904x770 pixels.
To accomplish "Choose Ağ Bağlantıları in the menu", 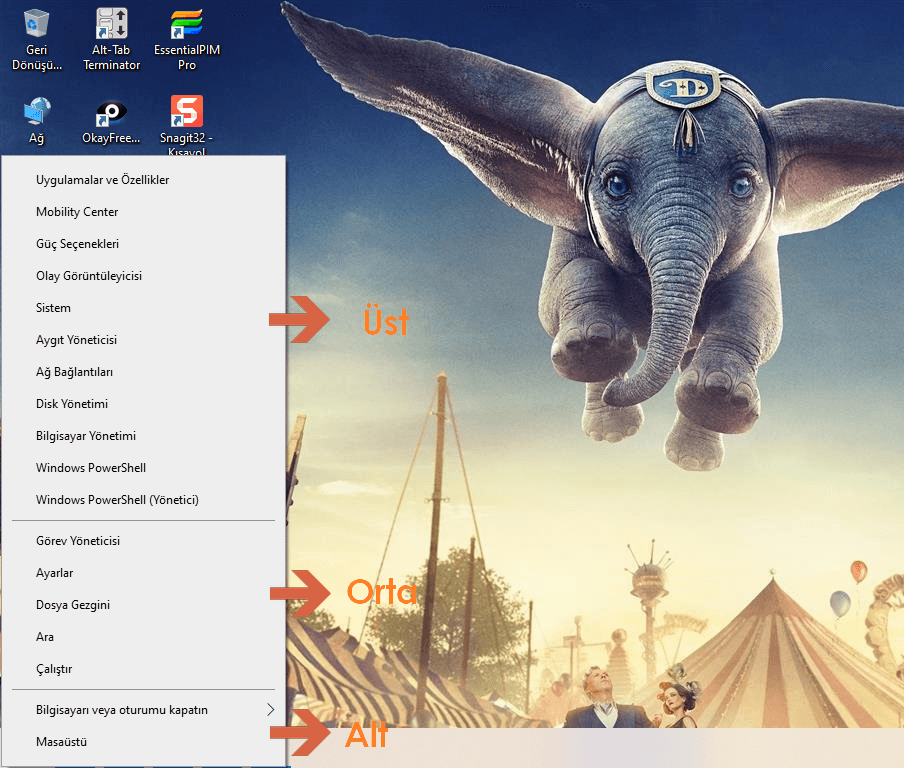I will 144,372.
